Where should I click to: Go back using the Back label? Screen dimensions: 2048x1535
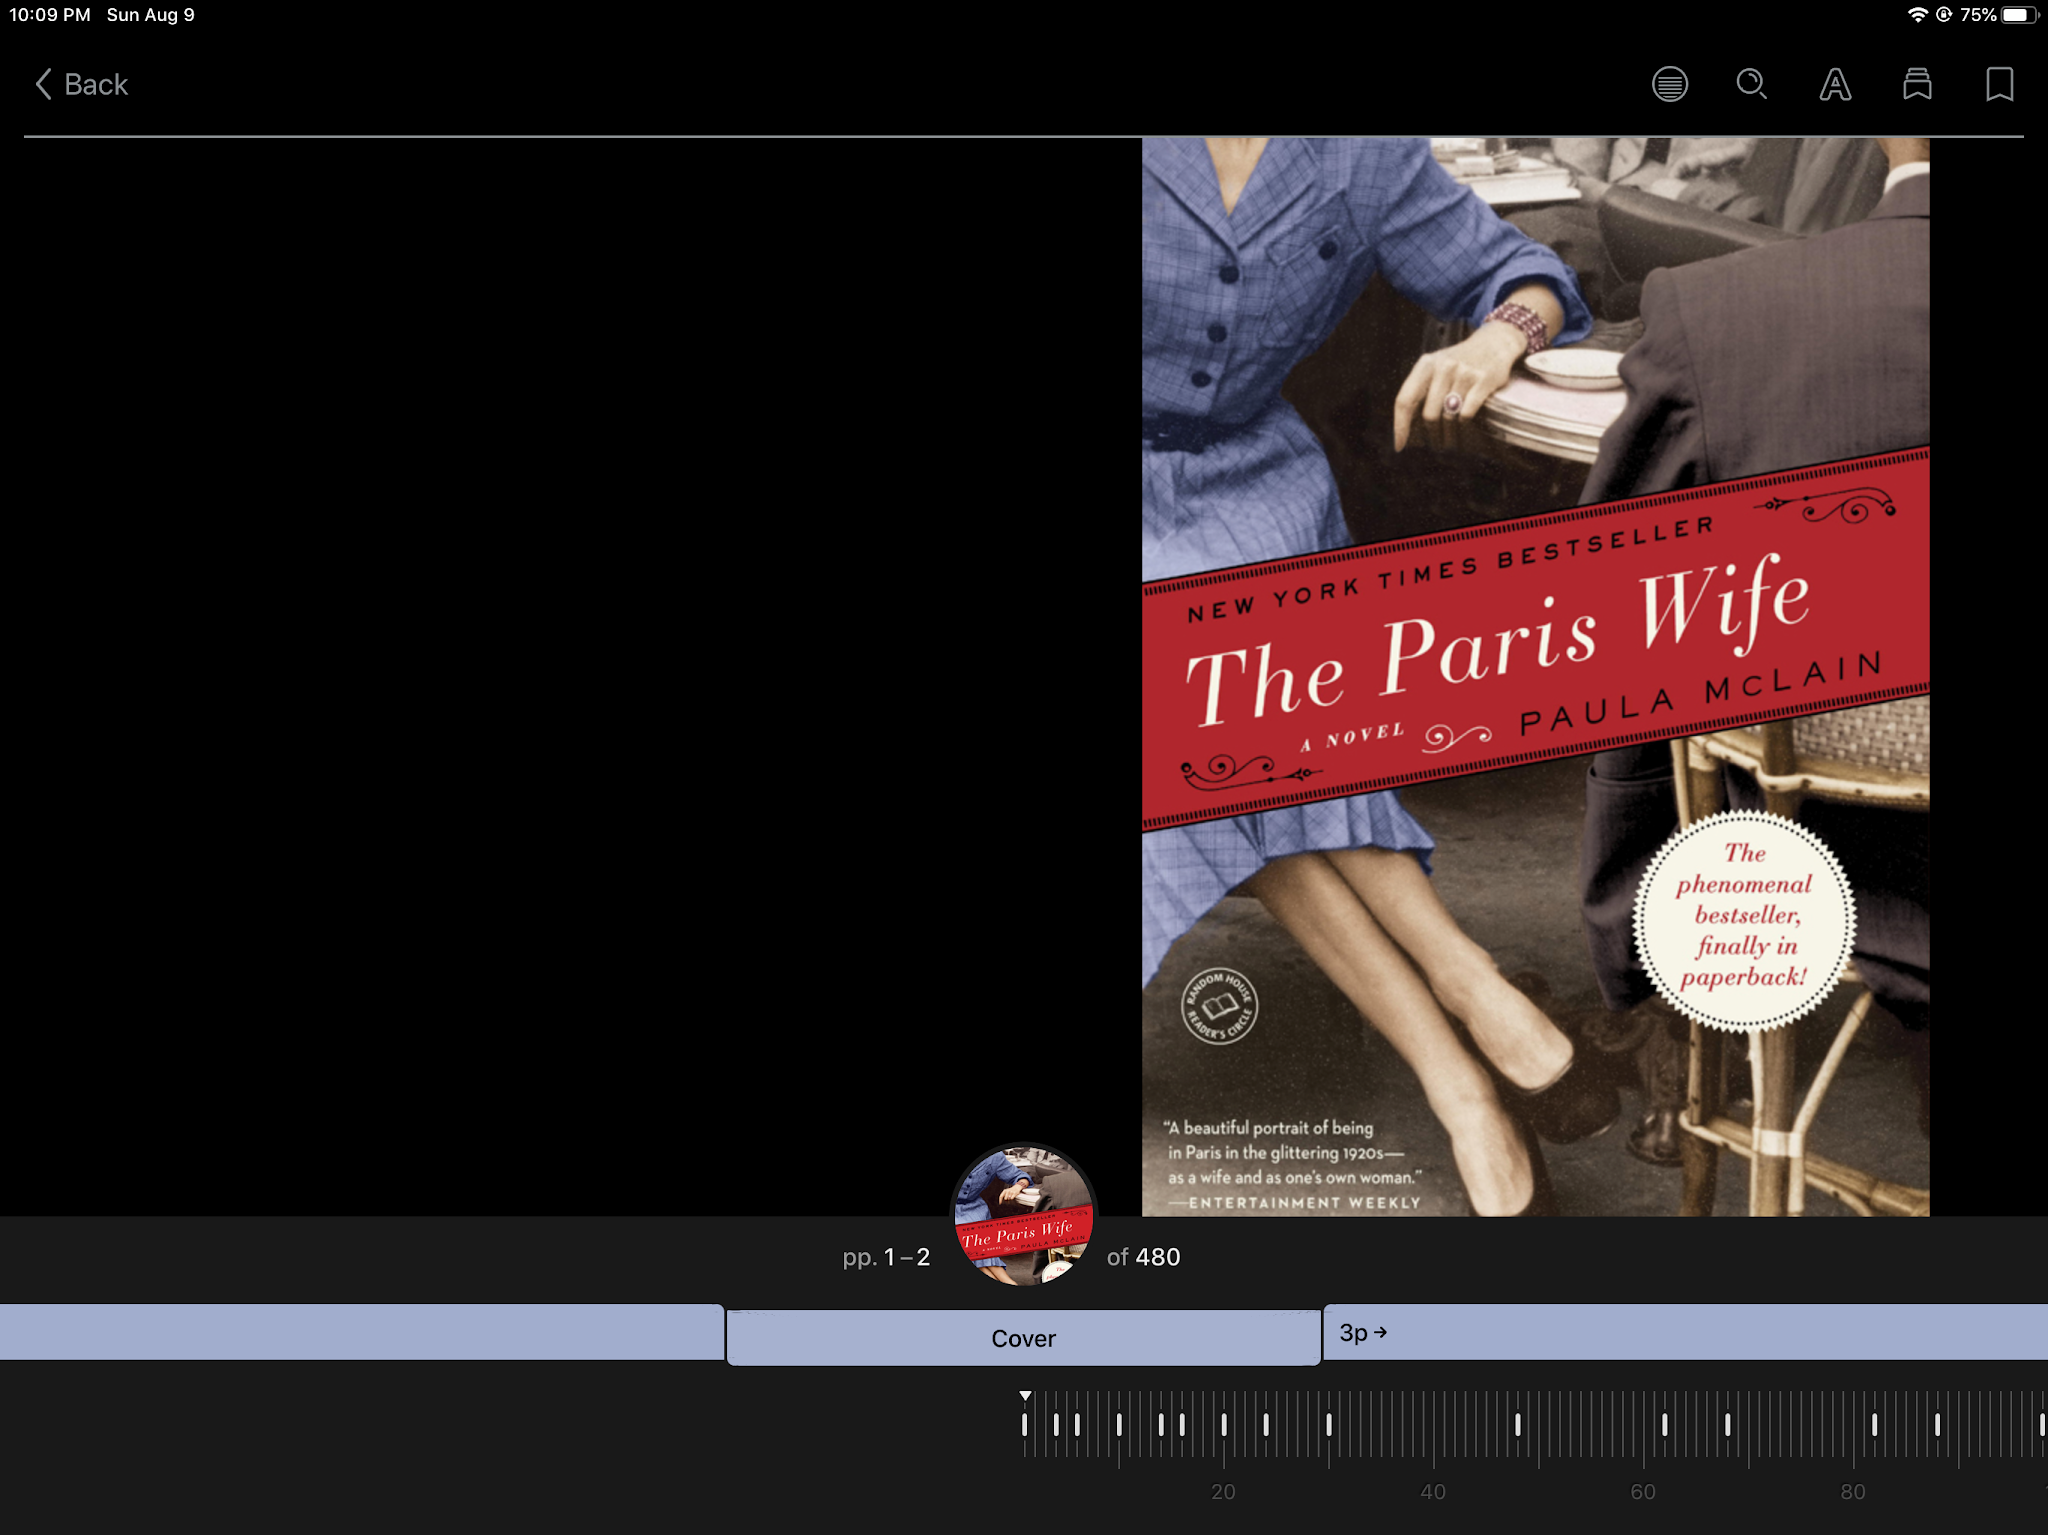(x=96, y=84)
